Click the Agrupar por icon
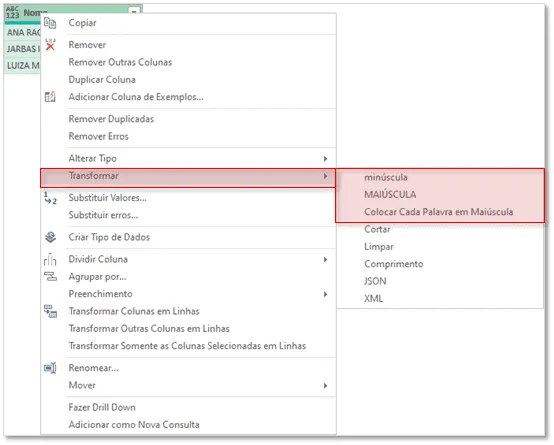Viewport: 554px width, 445px height. click(50, 276)
